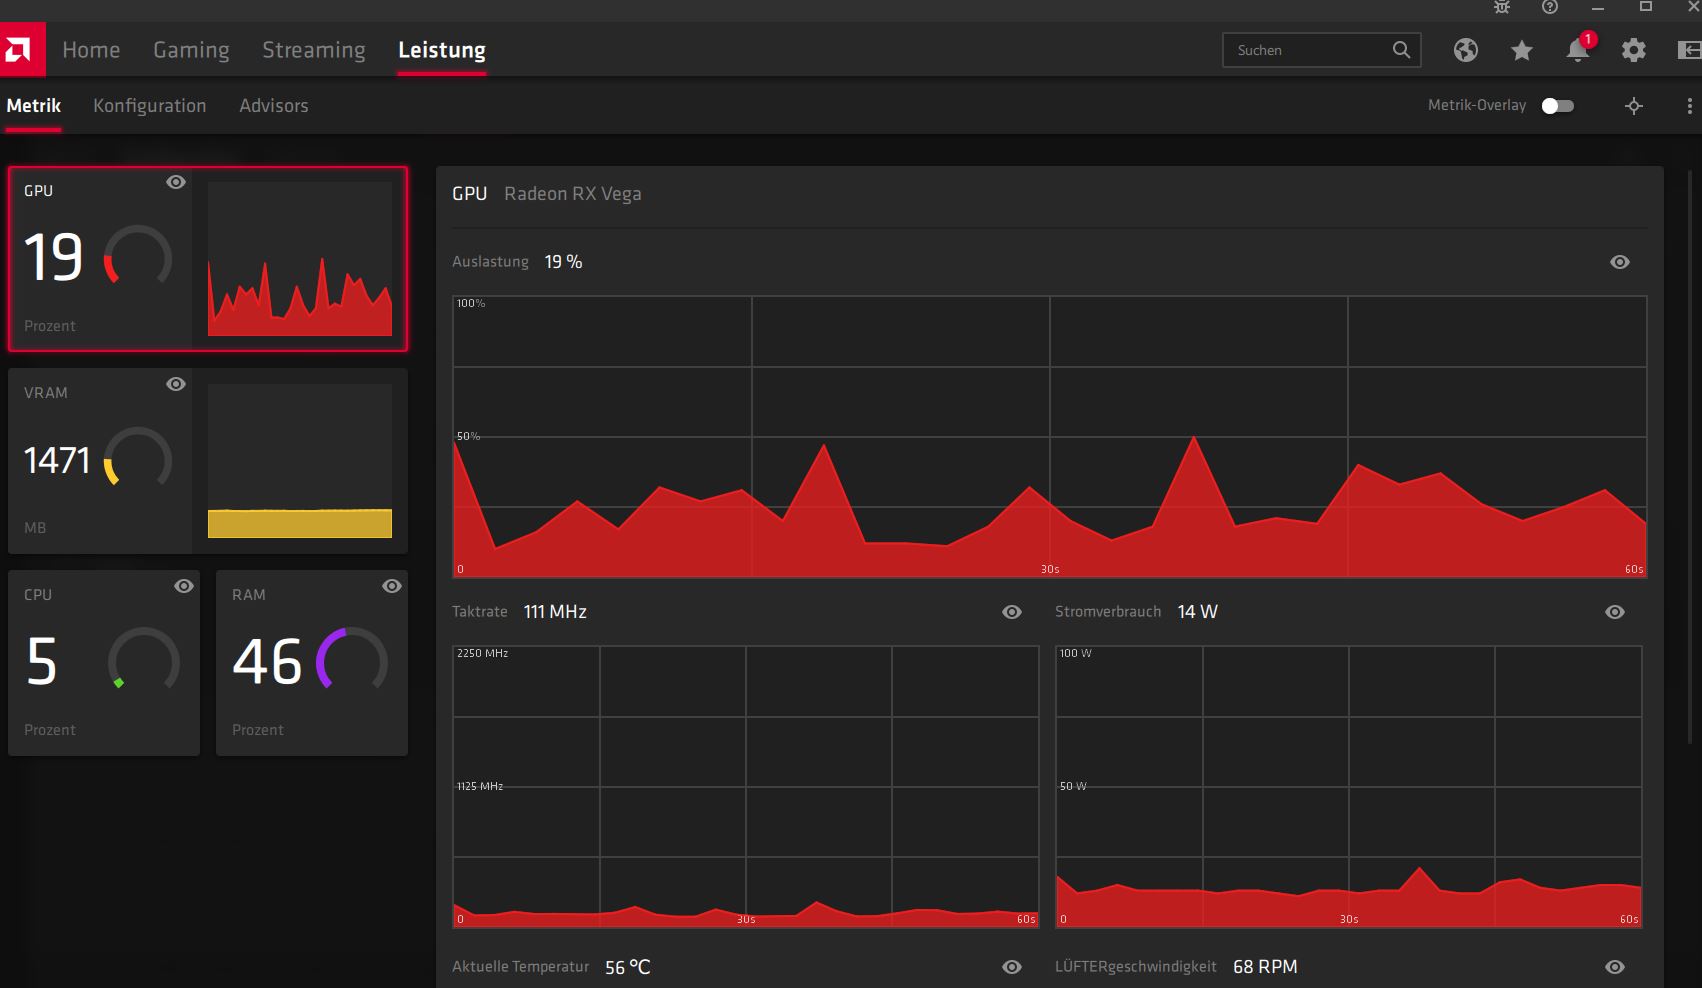
Task: Click the Radeon RX Vega label
Action: click(573, 194)
